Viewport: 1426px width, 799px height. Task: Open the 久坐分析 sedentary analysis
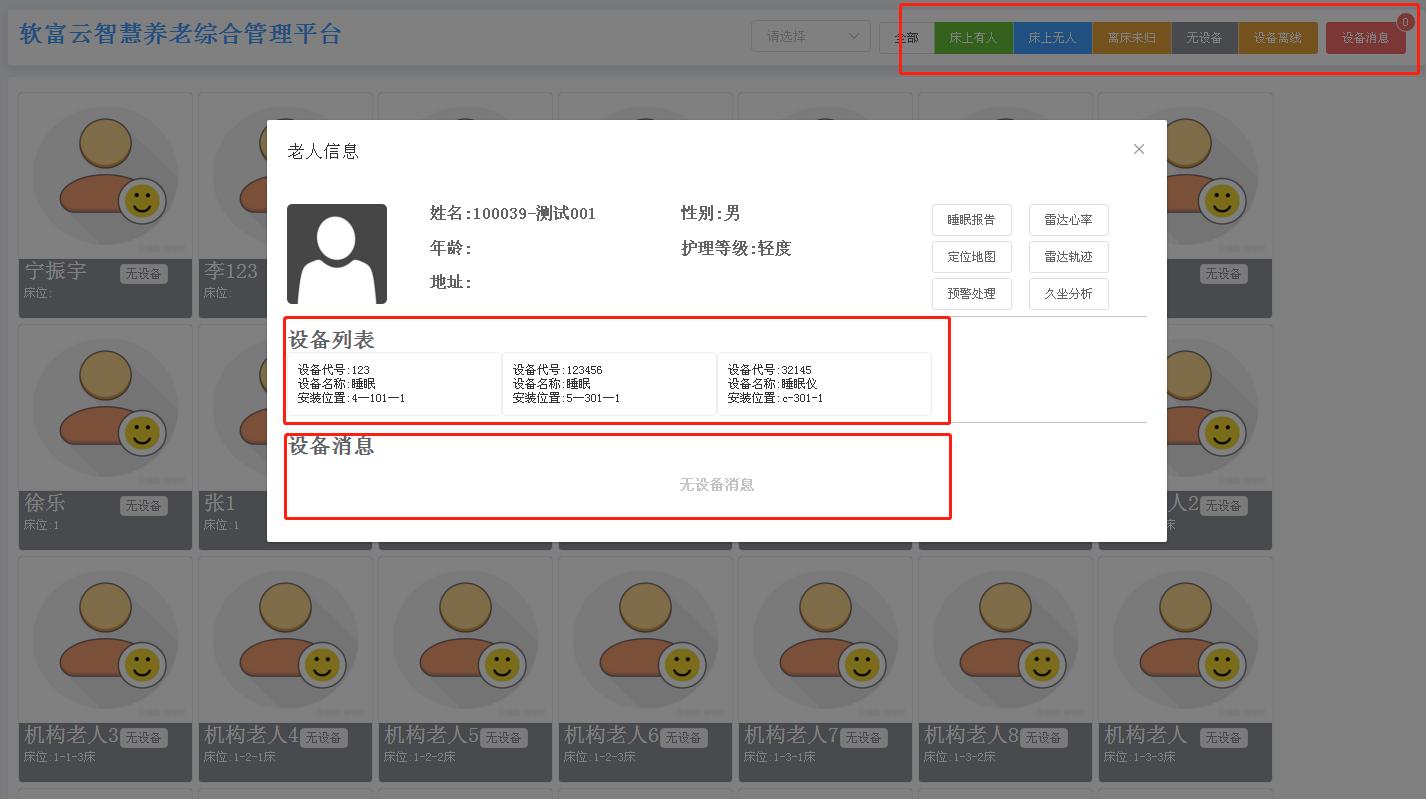(1068, 293)
